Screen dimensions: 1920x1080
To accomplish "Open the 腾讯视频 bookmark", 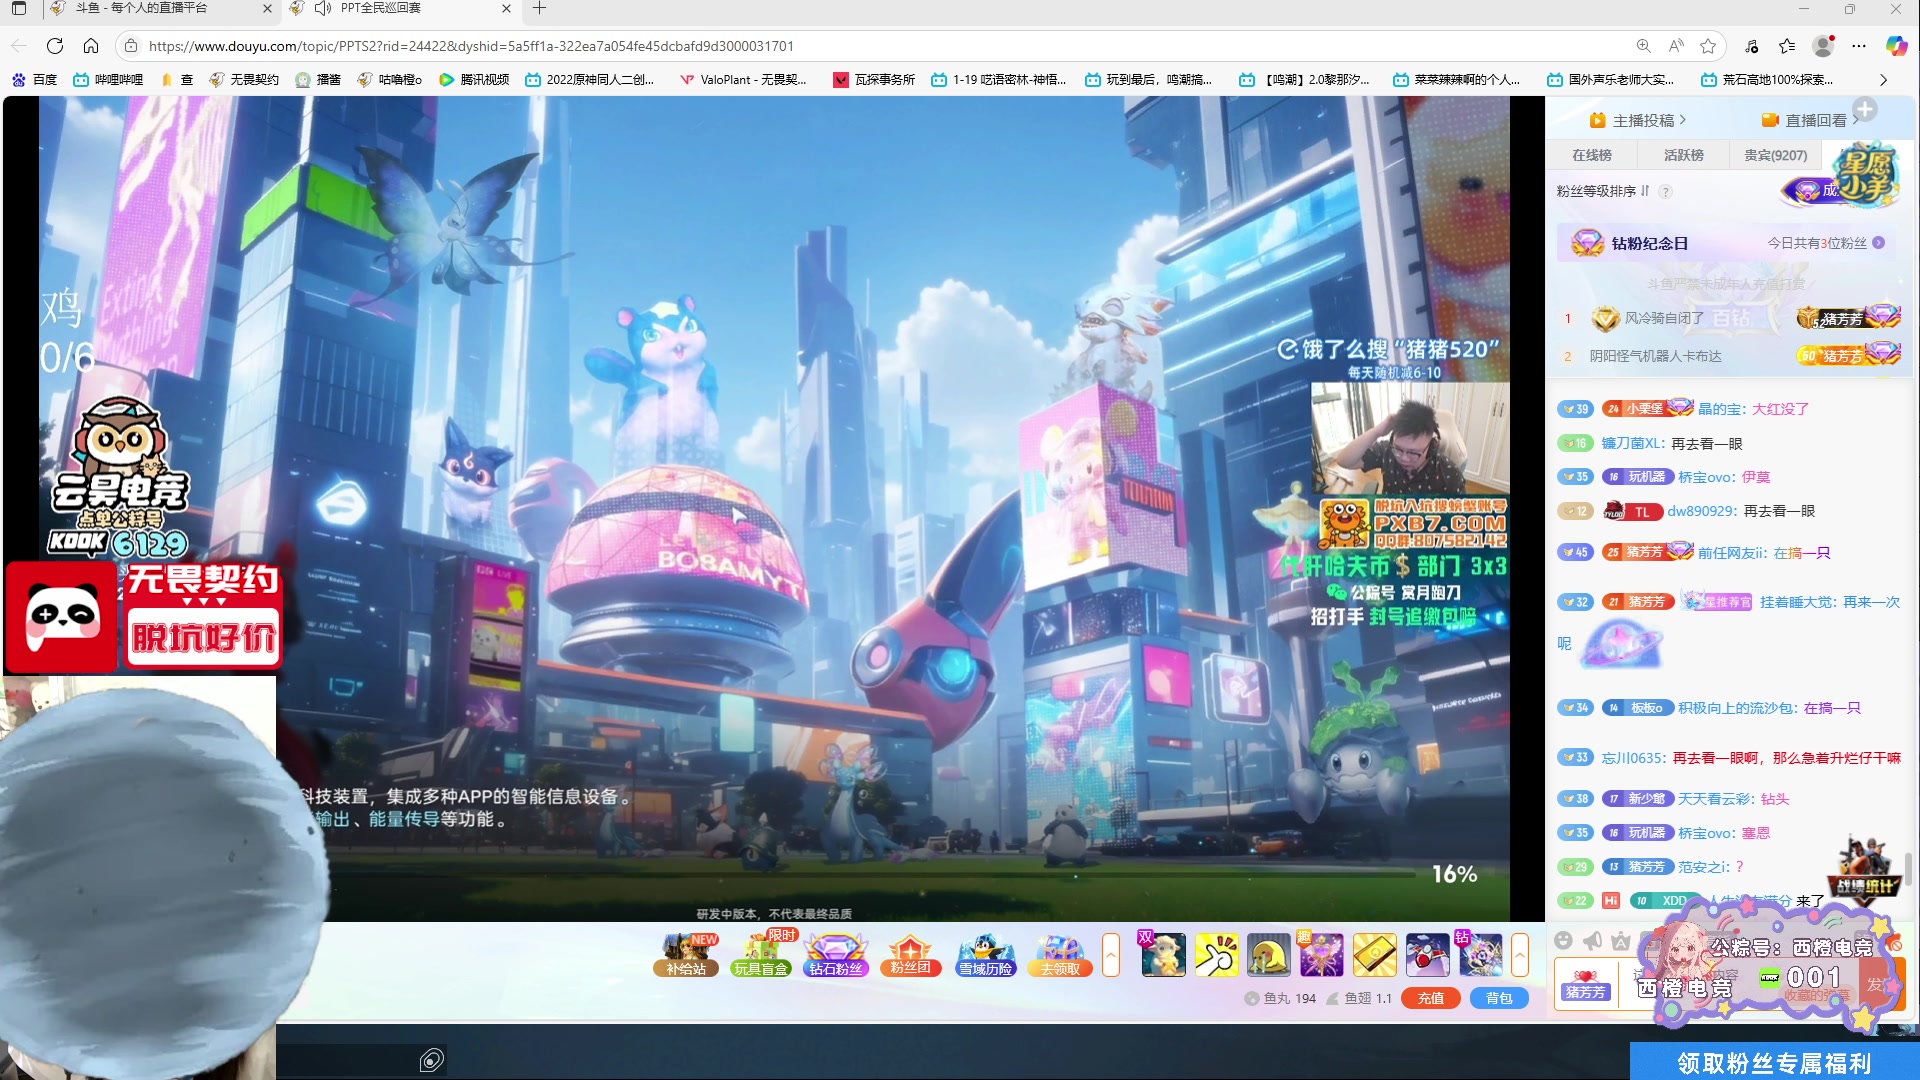I will click(474, 80).
